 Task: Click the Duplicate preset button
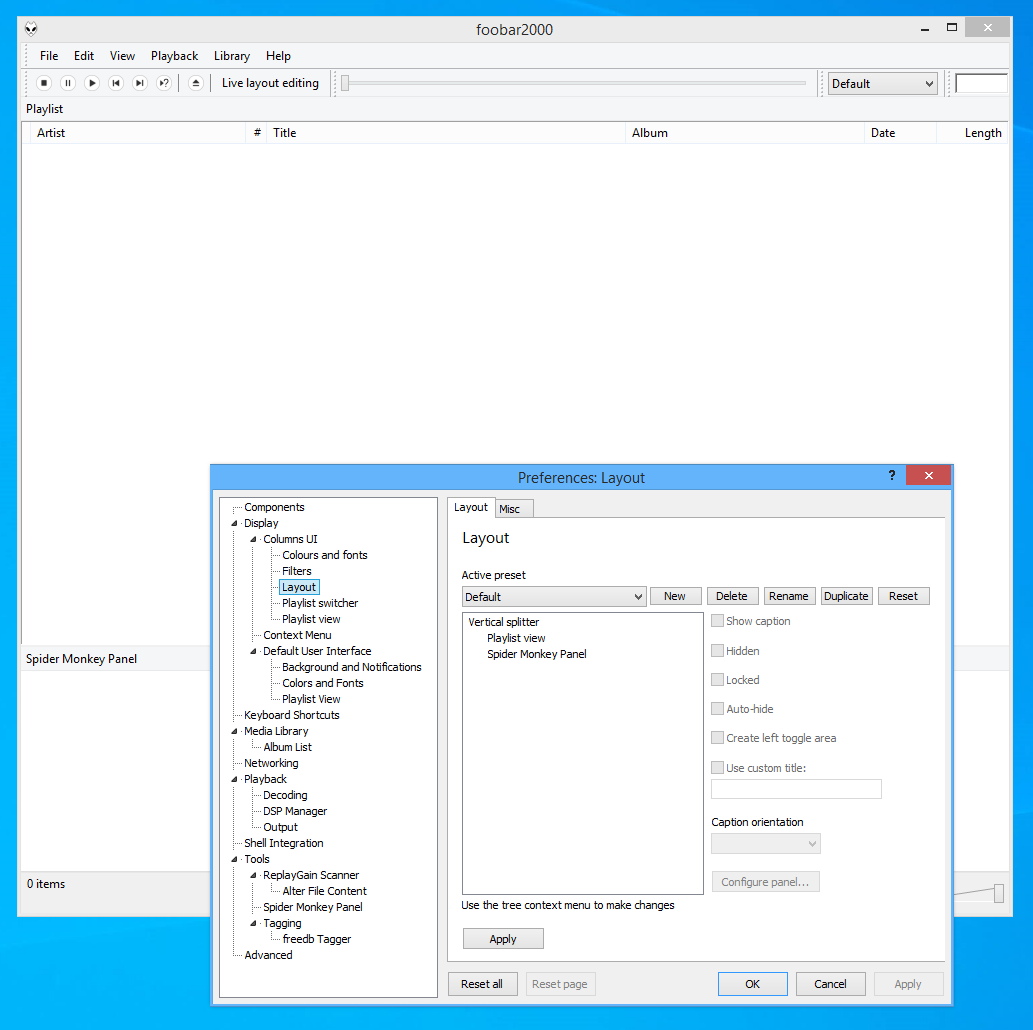click(846, 595)
